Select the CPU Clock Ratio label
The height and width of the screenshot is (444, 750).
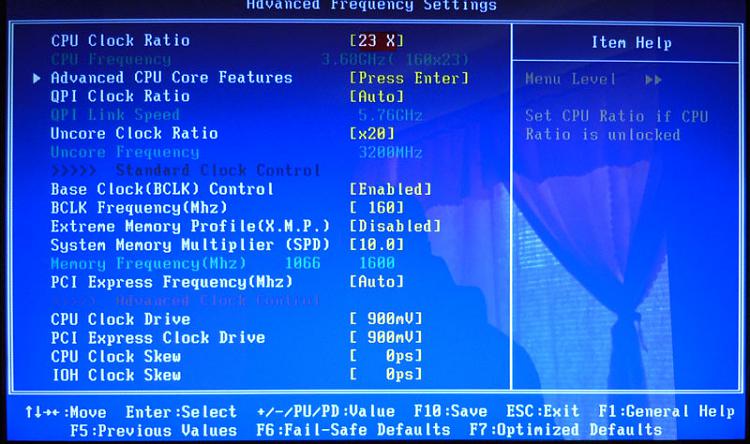point(120,40)
